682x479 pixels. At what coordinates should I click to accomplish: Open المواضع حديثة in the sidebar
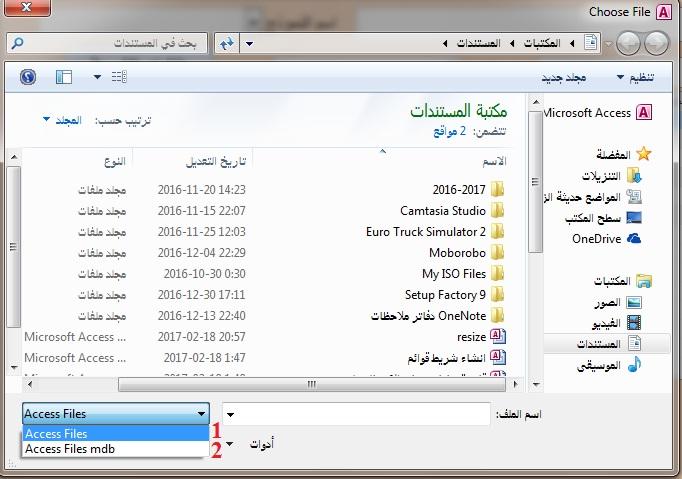[x=593, y=197]
